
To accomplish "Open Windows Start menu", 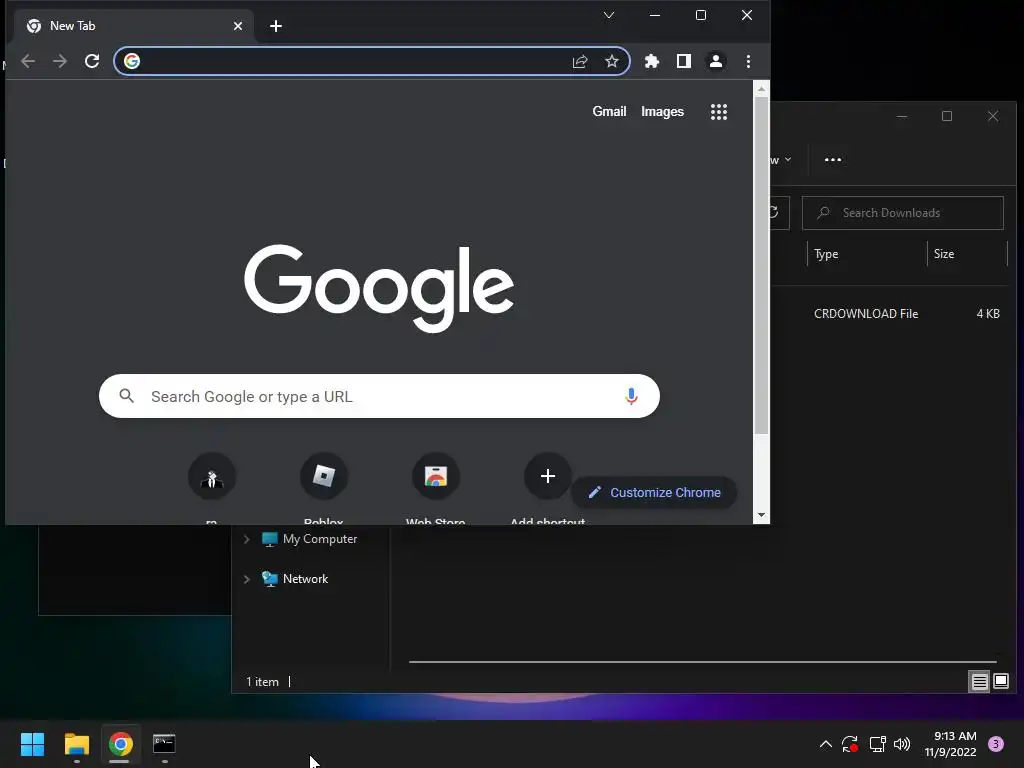I will click(32, 744).
